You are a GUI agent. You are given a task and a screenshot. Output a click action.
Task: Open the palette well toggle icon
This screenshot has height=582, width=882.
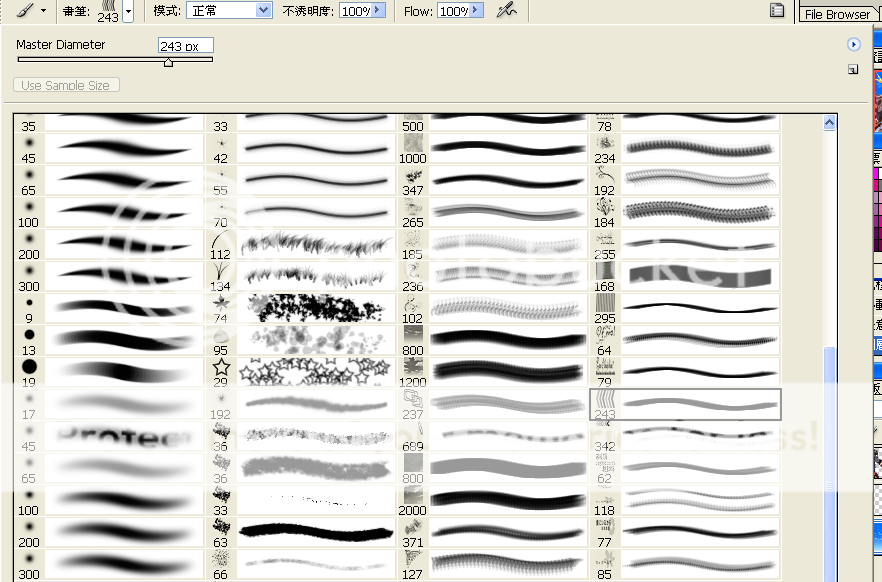776,10
